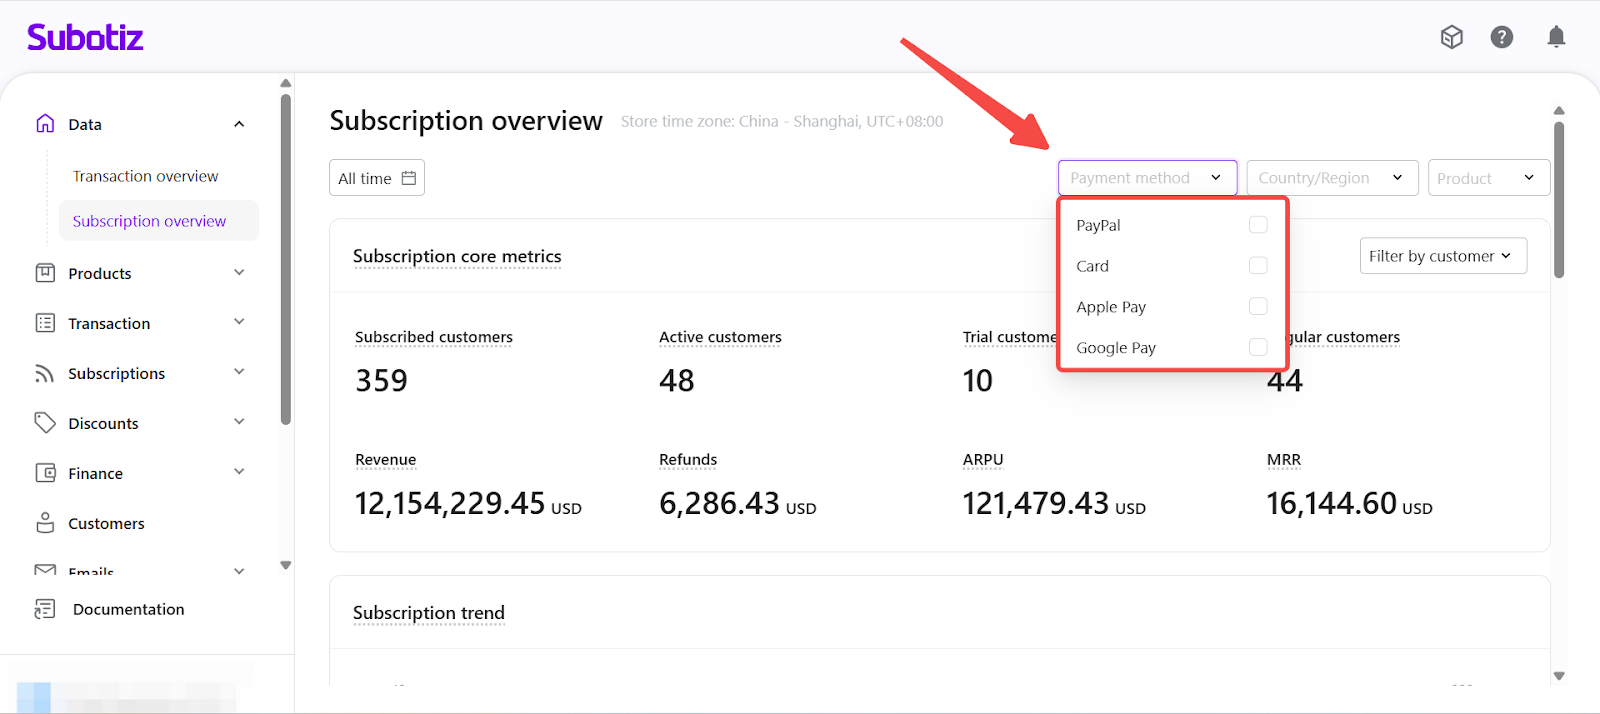Viewport: 1600px width, 714px height.
Task: Open Transaction overview in sidebar
Action: 146,176
